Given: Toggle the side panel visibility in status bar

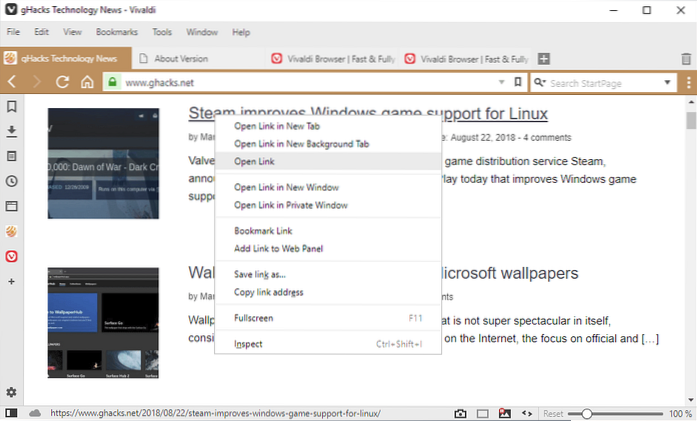Looking at the screenshot, I should [10, 413].
